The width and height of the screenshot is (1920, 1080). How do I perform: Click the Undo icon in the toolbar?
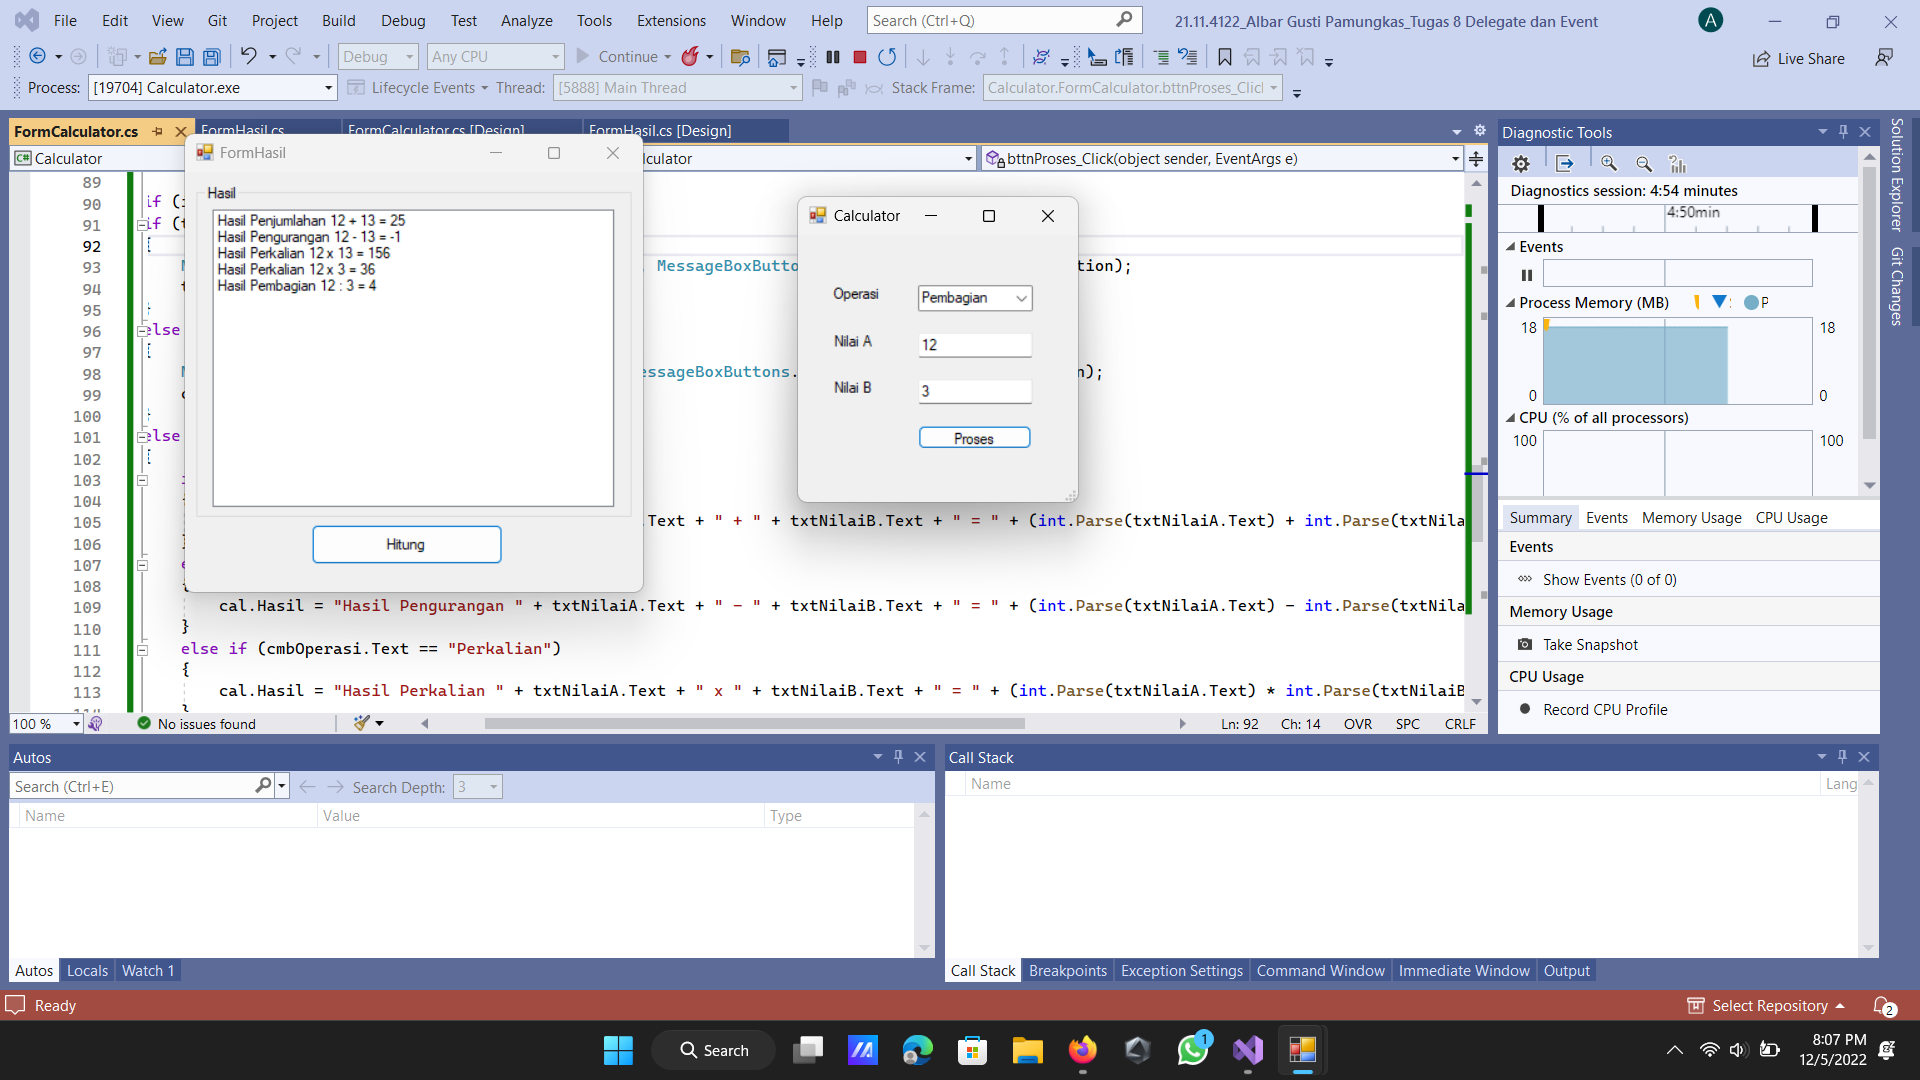[x=250, y=56]
